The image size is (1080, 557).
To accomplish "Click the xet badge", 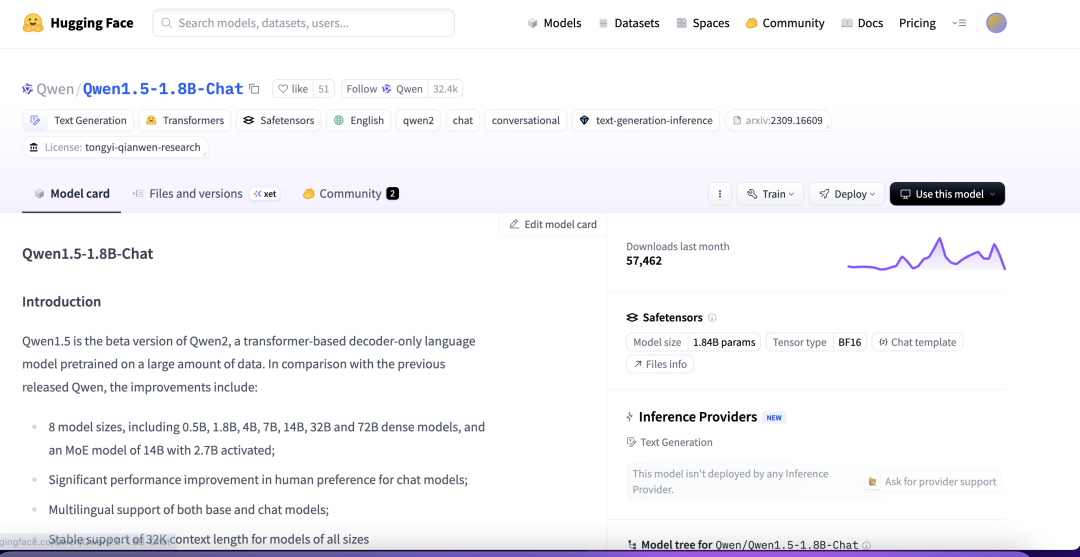I will (264, 194).
